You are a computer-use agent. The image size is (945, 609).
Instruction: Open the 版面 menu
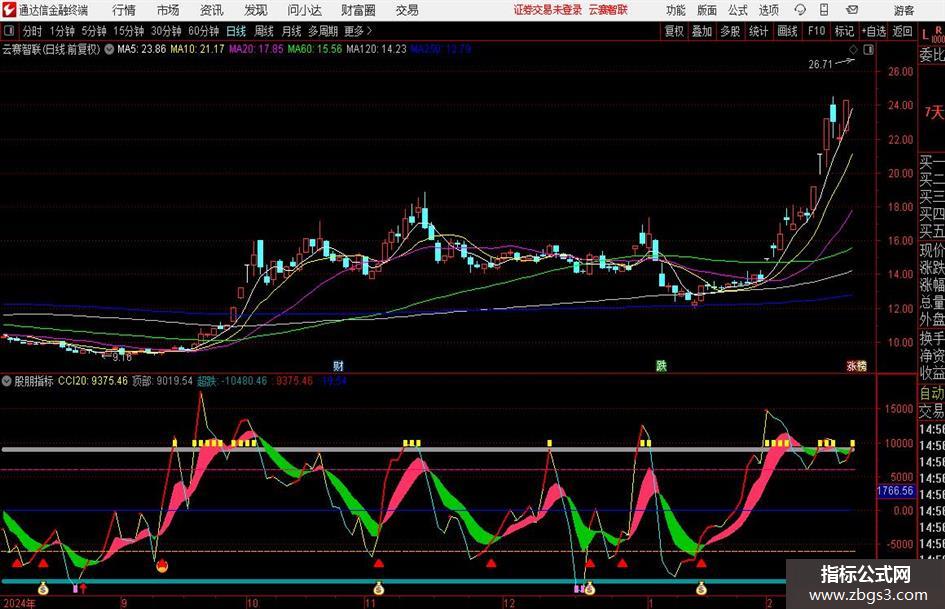706,10
